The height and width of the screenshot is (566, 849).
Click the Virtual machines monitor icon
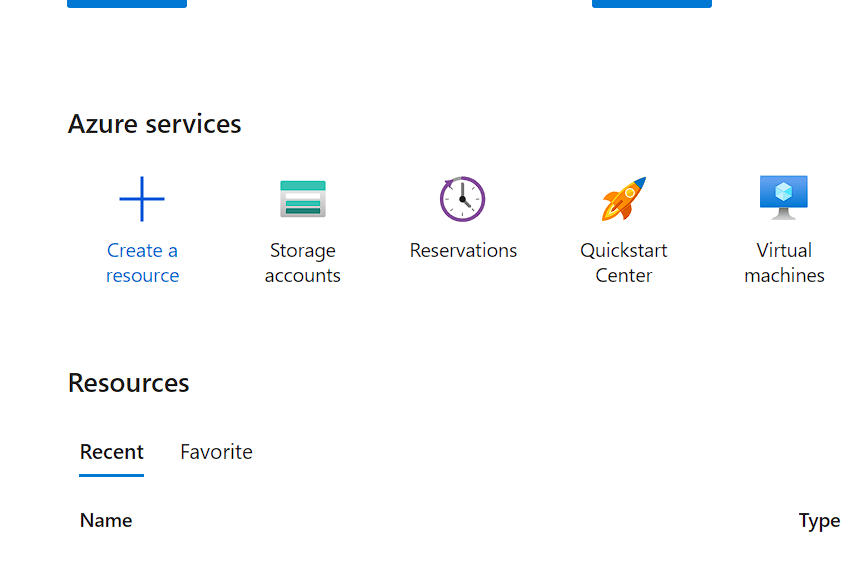click(x=783, y=198)
